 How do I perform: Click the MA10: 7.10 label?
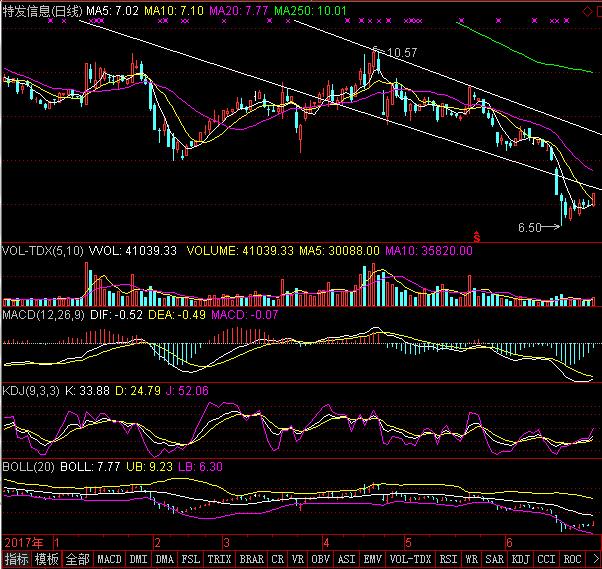click(x=174, y=11)
